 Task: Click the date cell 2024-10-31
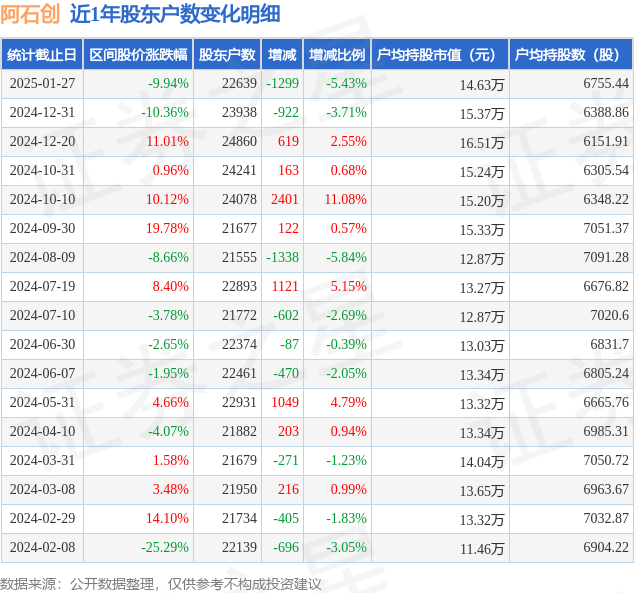pyautogui.click(x=42, y=170)
